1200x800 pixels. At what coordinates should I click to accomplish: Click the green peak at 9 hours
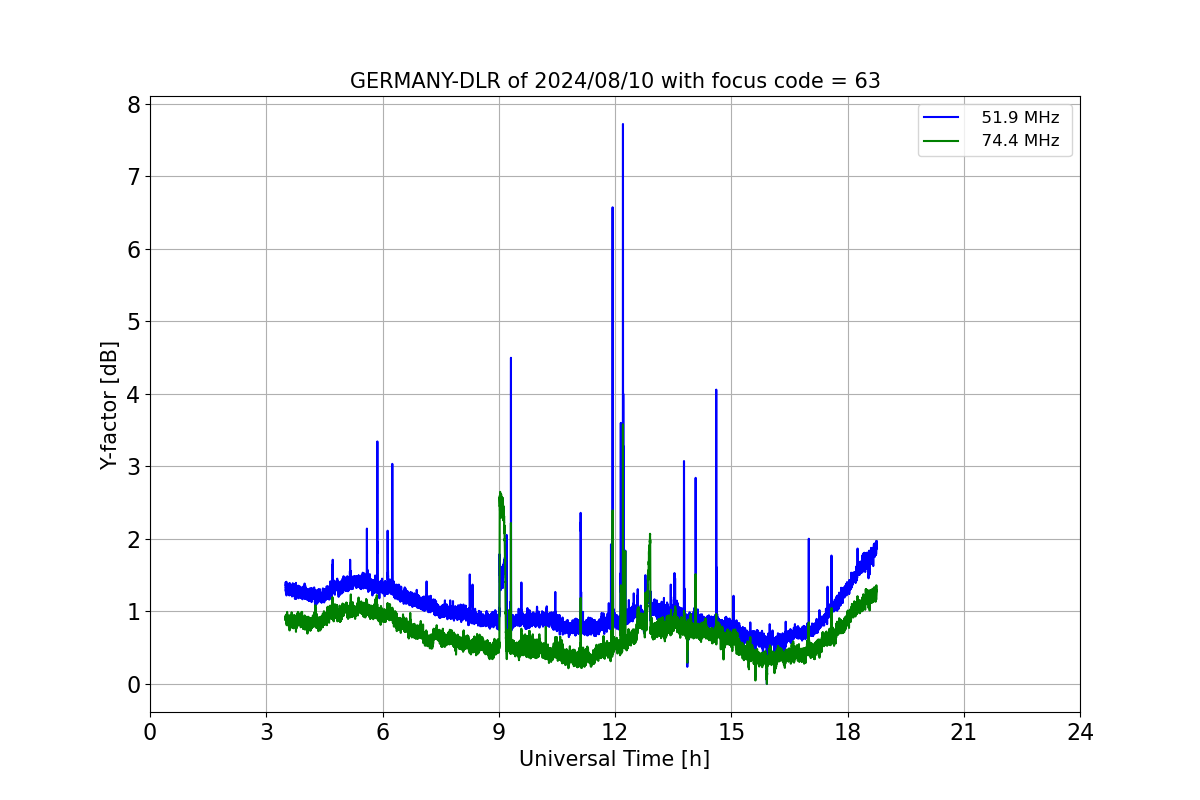pyautogui.click(x=500, y=494)
